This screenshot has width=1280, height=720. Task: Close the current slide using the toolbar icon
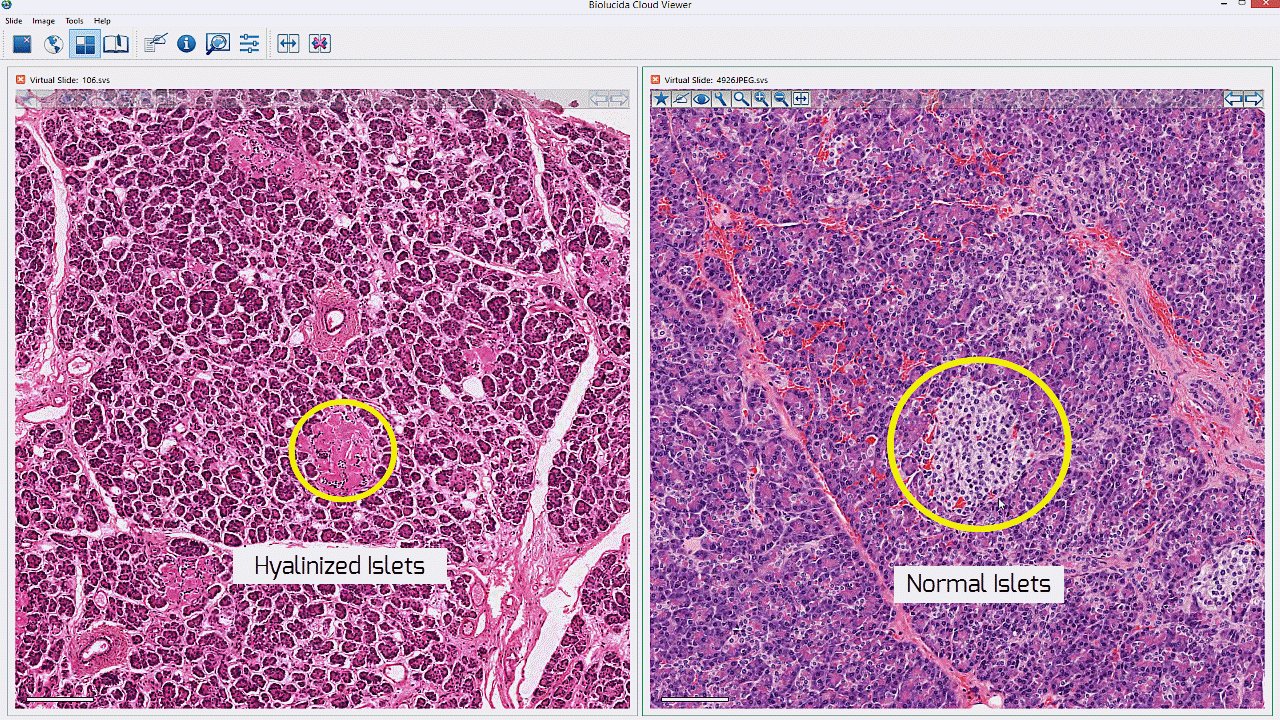point(21,43)
